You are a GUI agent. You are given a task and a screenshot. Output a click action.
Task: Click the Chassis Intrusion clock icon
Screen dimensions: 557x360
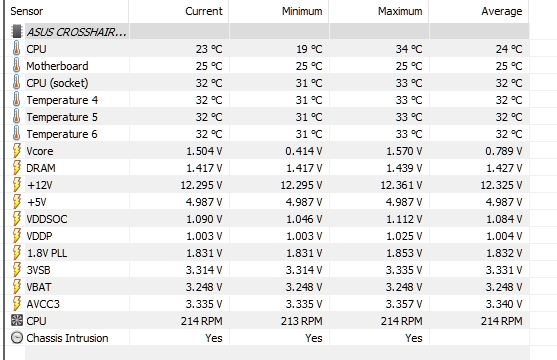point(17,338)
